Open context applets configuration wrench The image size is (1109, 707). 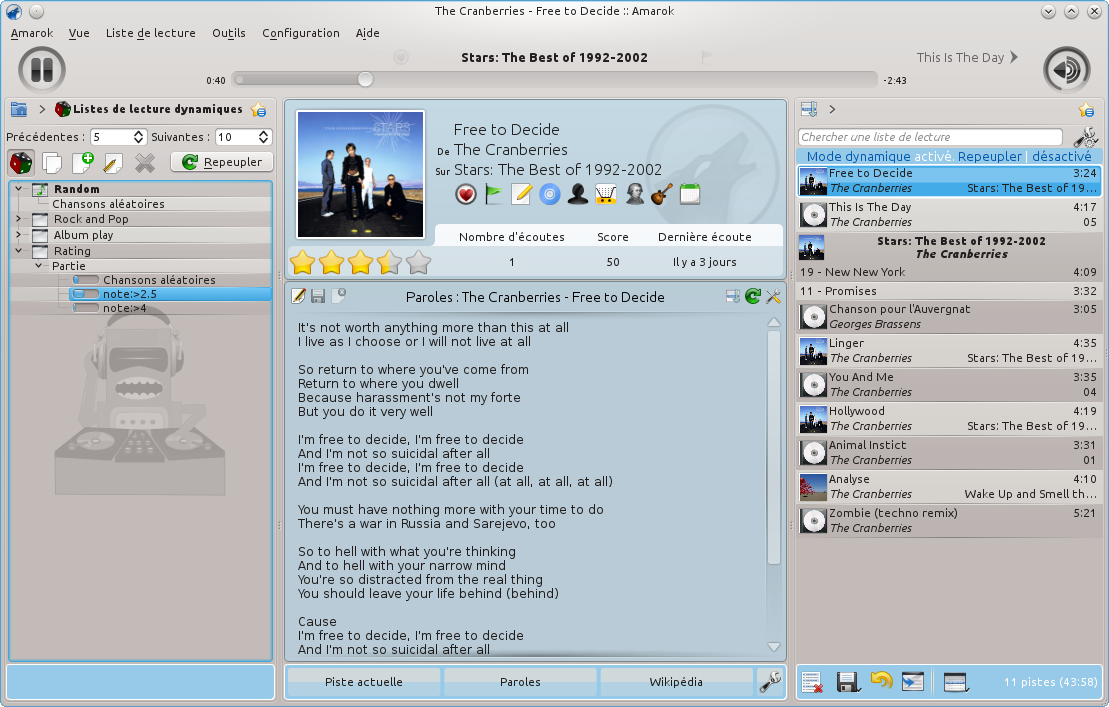click(770, 682)
